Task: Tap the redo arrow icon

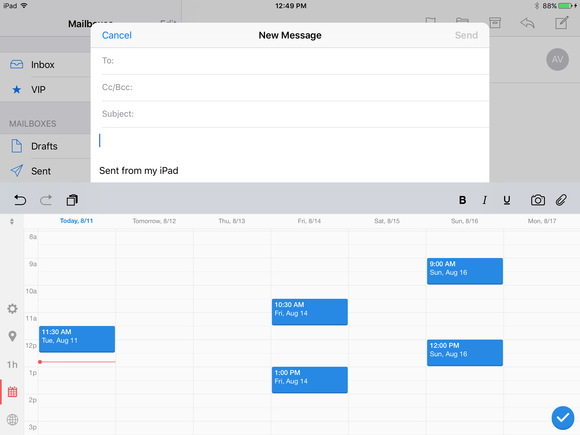Action: click(46, 200)
